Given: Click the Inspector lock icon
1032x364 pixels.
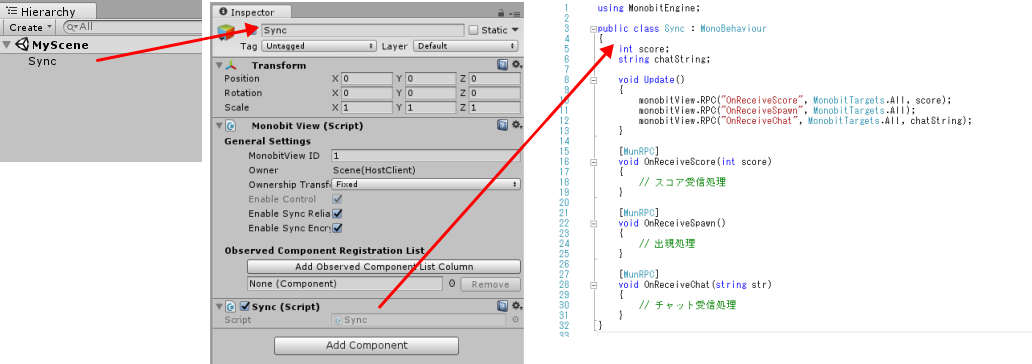Looking at the screenshot, I should click(x=502, y=13).
